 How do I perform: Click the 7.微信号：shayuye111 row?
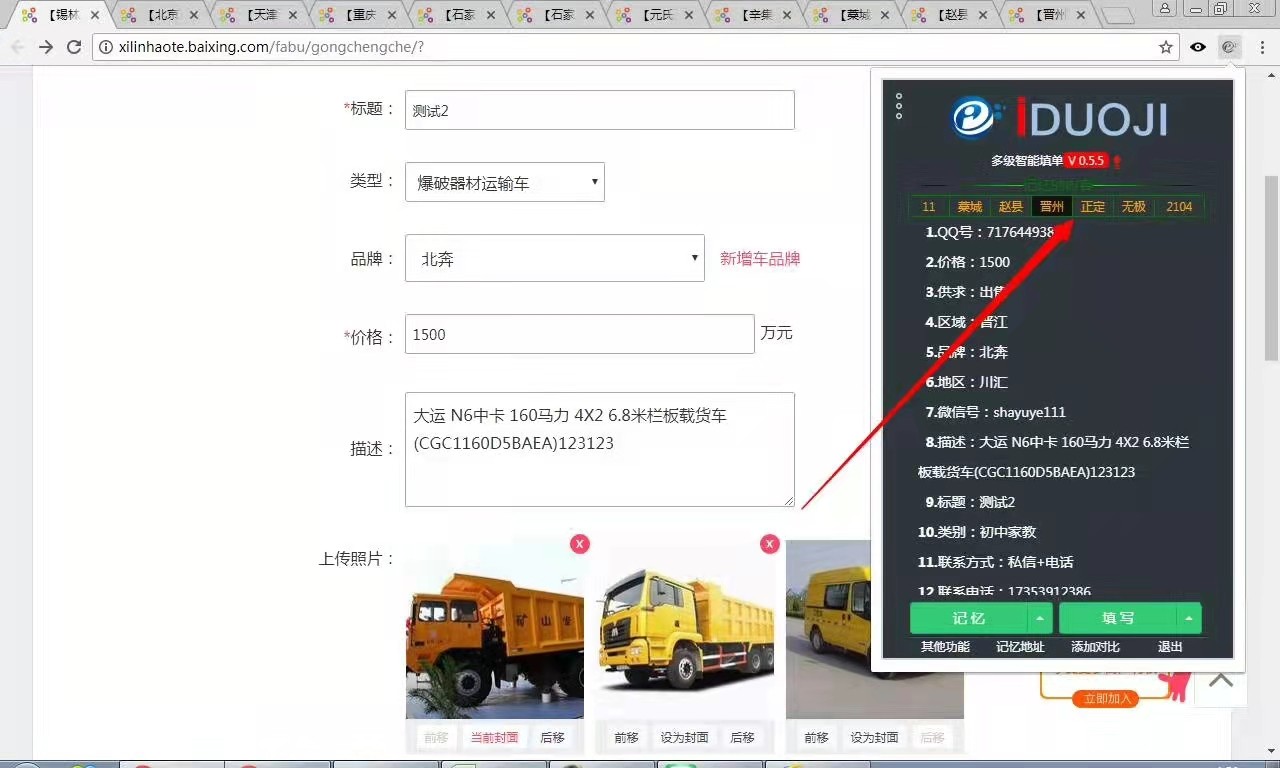(x=995, y=412)
